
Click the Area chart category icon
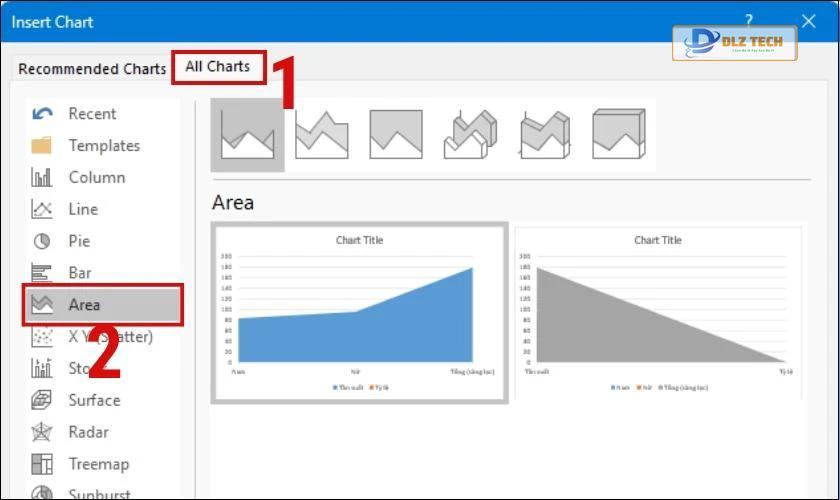coord(42,304)
